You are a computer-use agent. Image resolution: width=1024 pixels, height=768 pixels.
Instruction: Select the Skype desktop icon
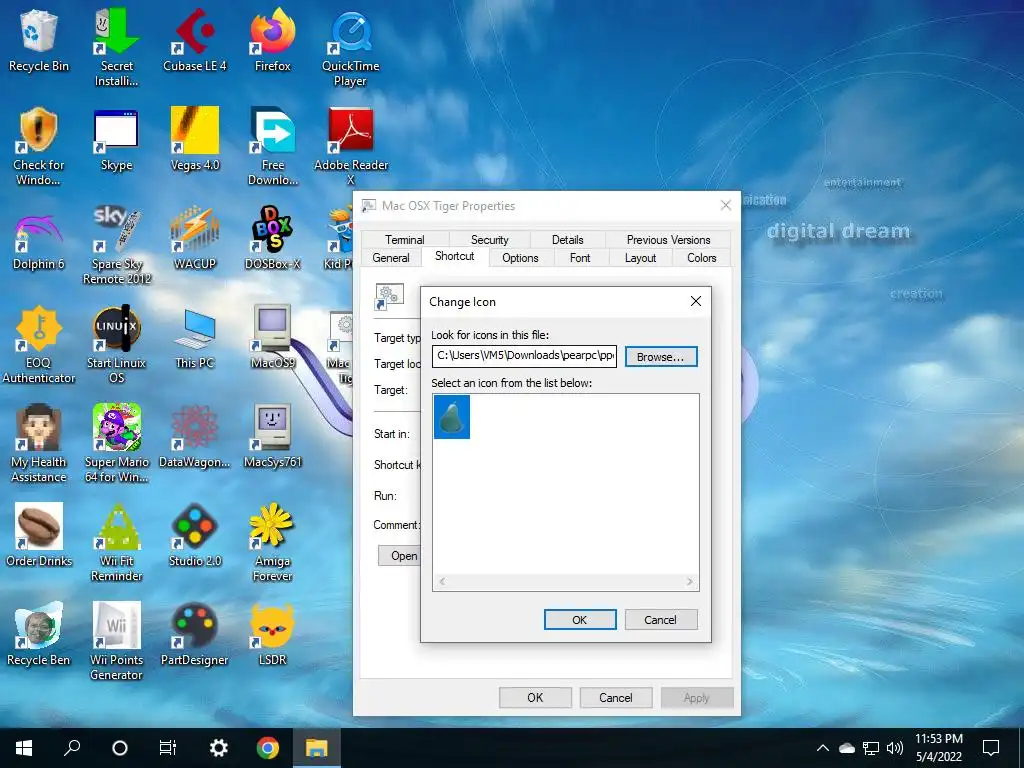(117, 140)
